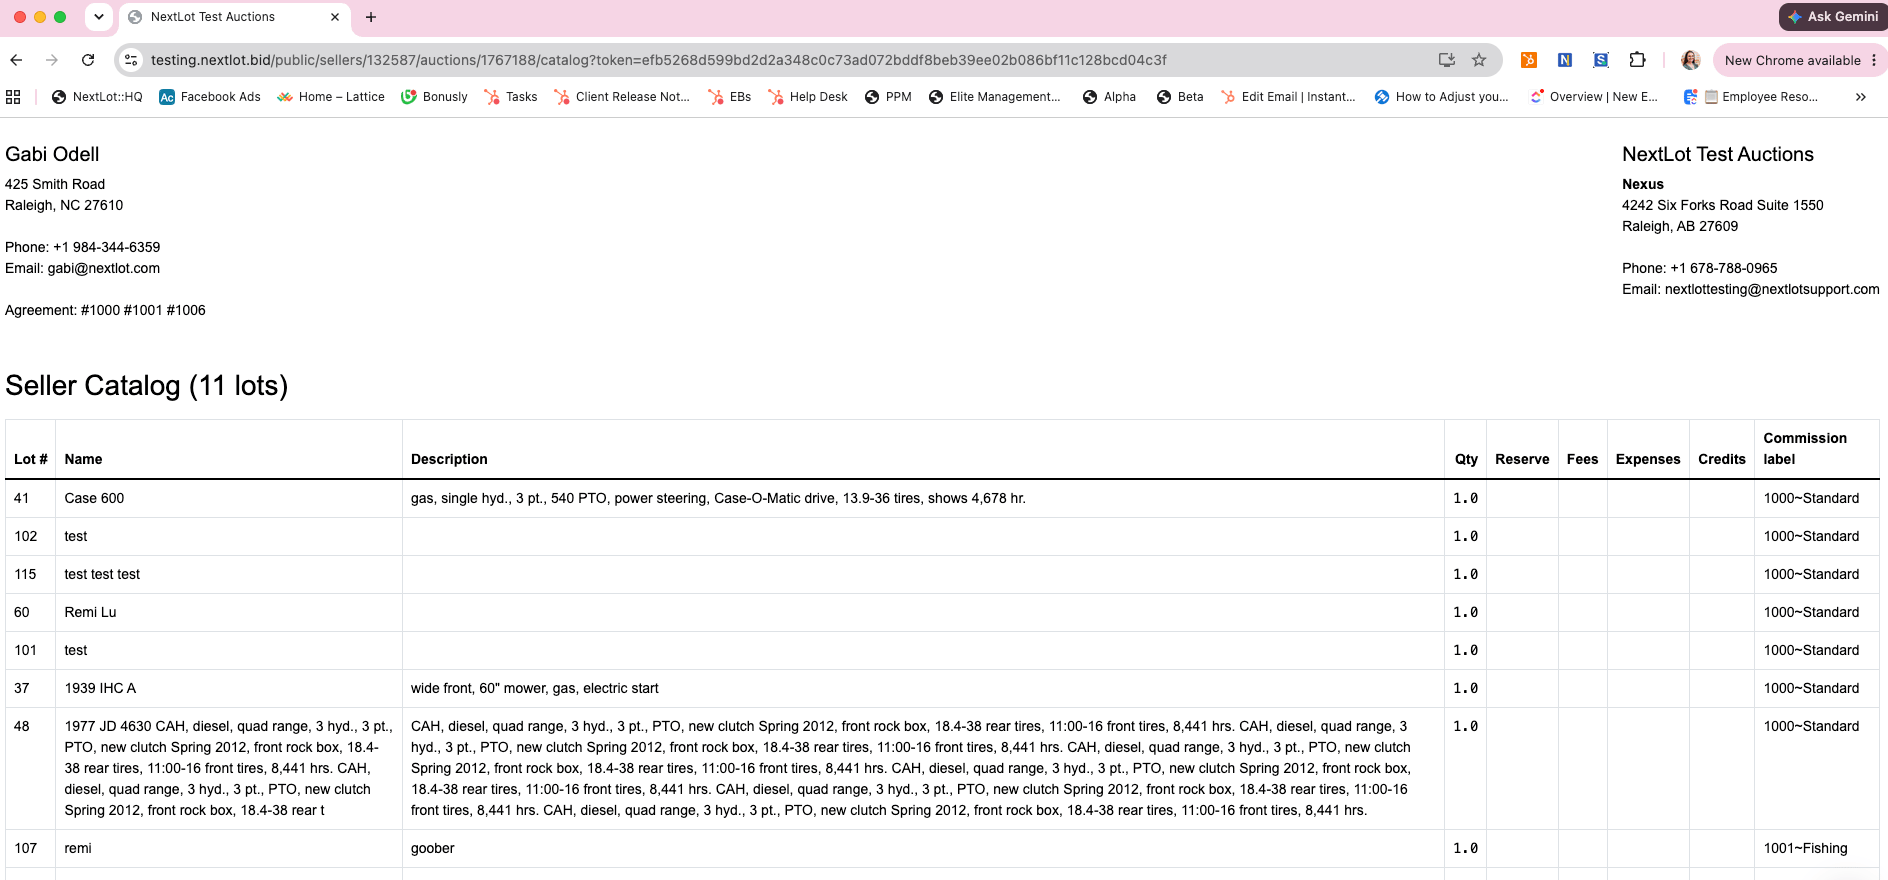Bookmark this page with the star icon
Viewport: 1888px width, 880px height.
click(1479, 60)
